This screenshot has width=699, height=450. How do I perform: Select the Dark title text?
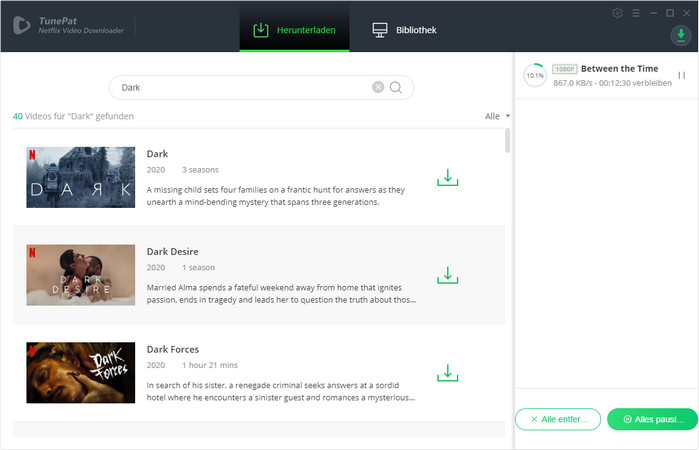pyautogui.click(x=157, y=154)
